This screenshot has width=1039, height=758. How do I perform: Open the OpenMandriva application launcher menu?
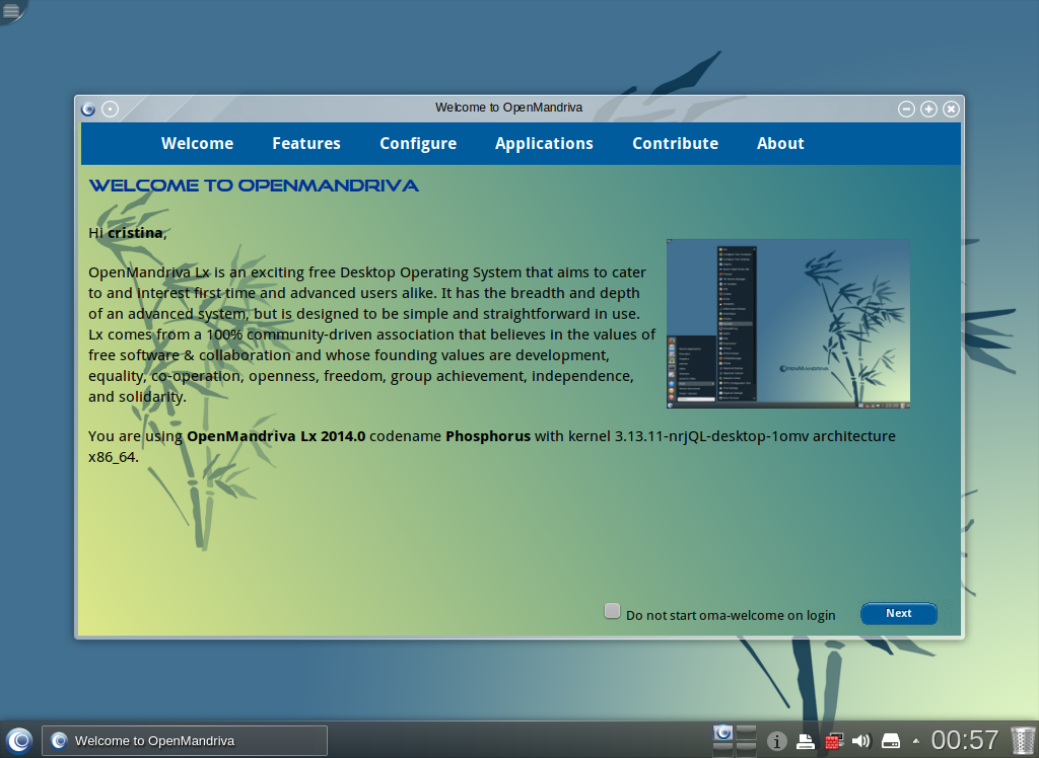click(19, 740)
